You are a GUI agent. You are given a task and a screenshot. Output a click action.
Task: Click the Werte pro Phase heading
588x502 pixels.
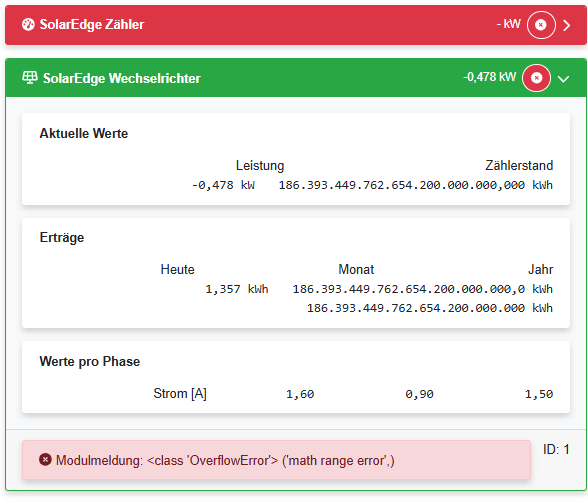point(90,361)
